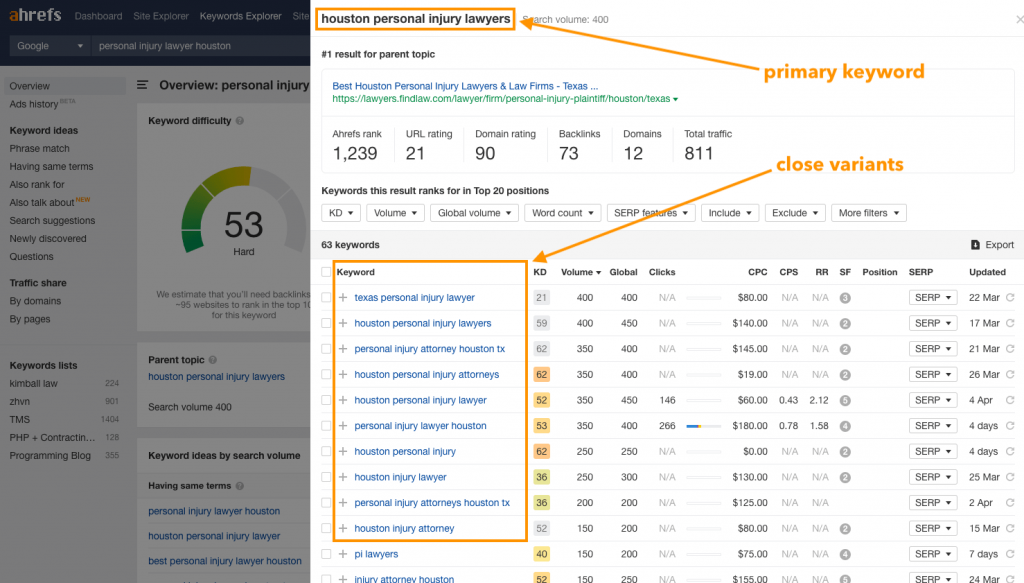
Task: Click the Keyword difficulty help icon
Action: tap(240, 121)
